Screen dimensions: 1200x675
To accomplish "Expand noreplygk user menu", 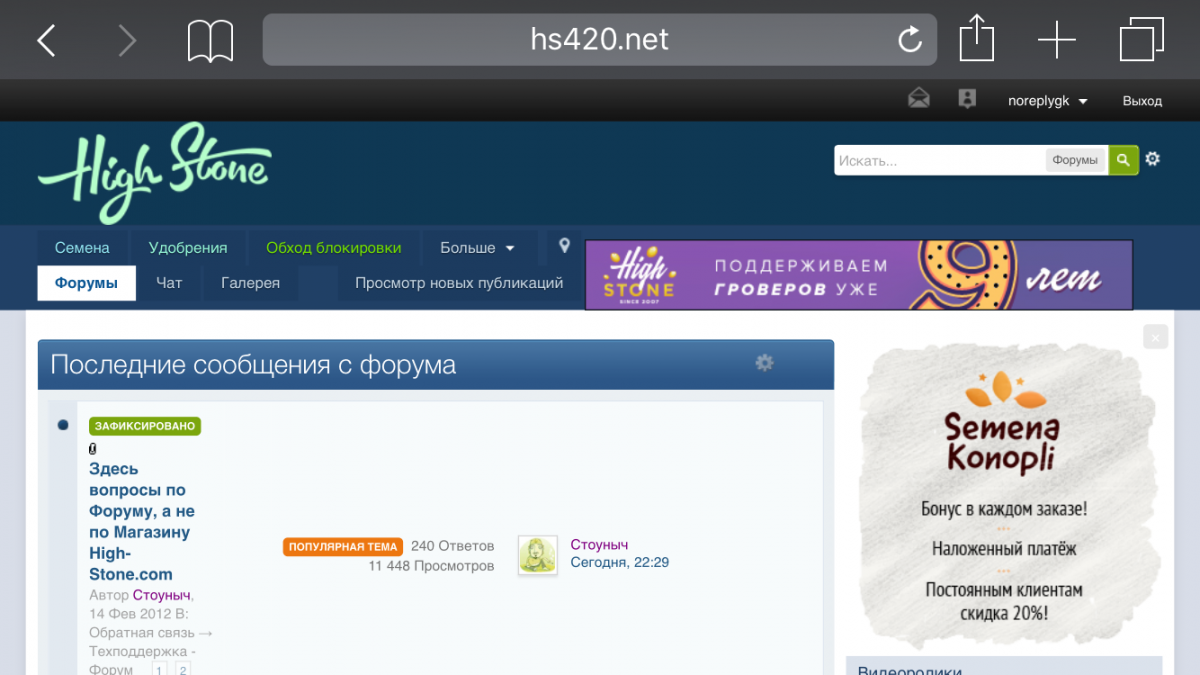I will pyautogui.click(x=1047, y=101).
